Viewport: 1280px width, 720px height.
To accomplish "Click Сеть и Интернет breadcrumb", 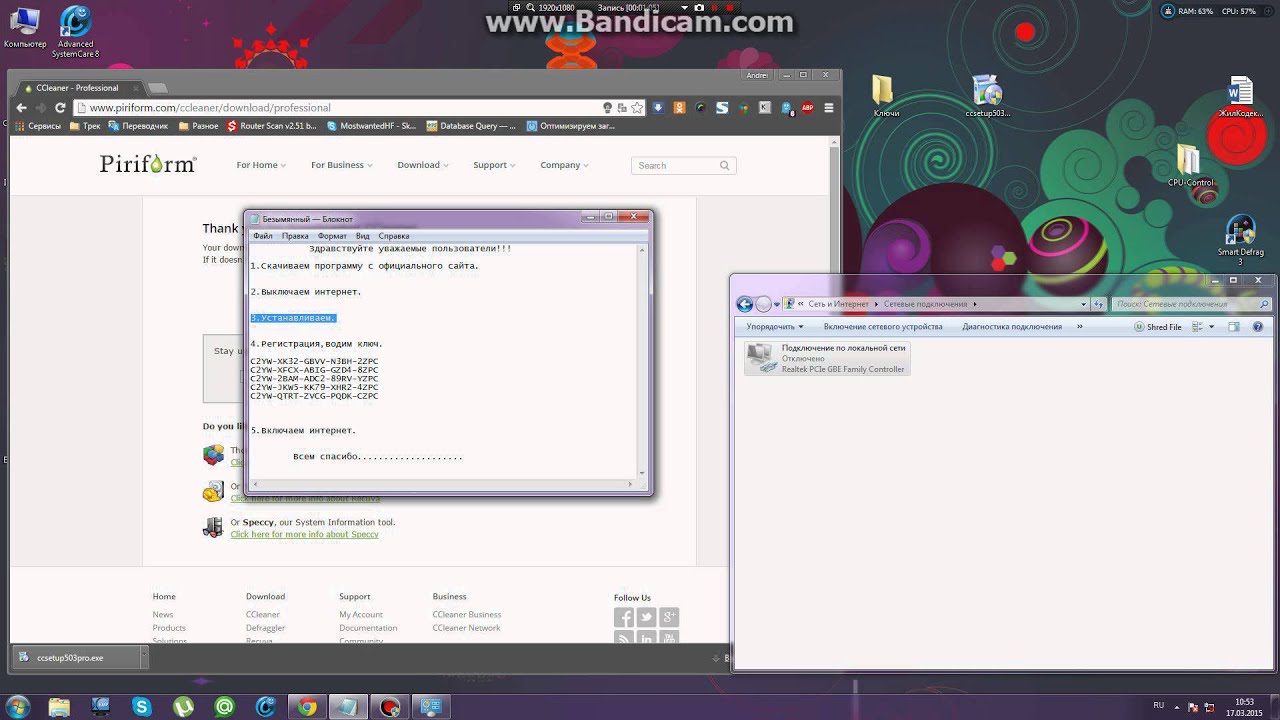I will [838, 304].
